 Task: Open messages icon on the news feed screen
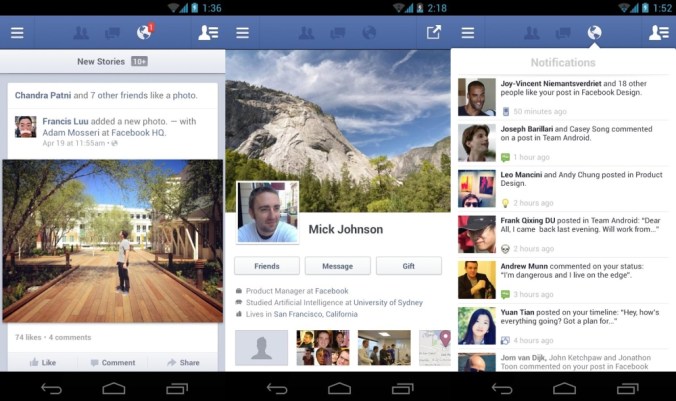(113, 33)
